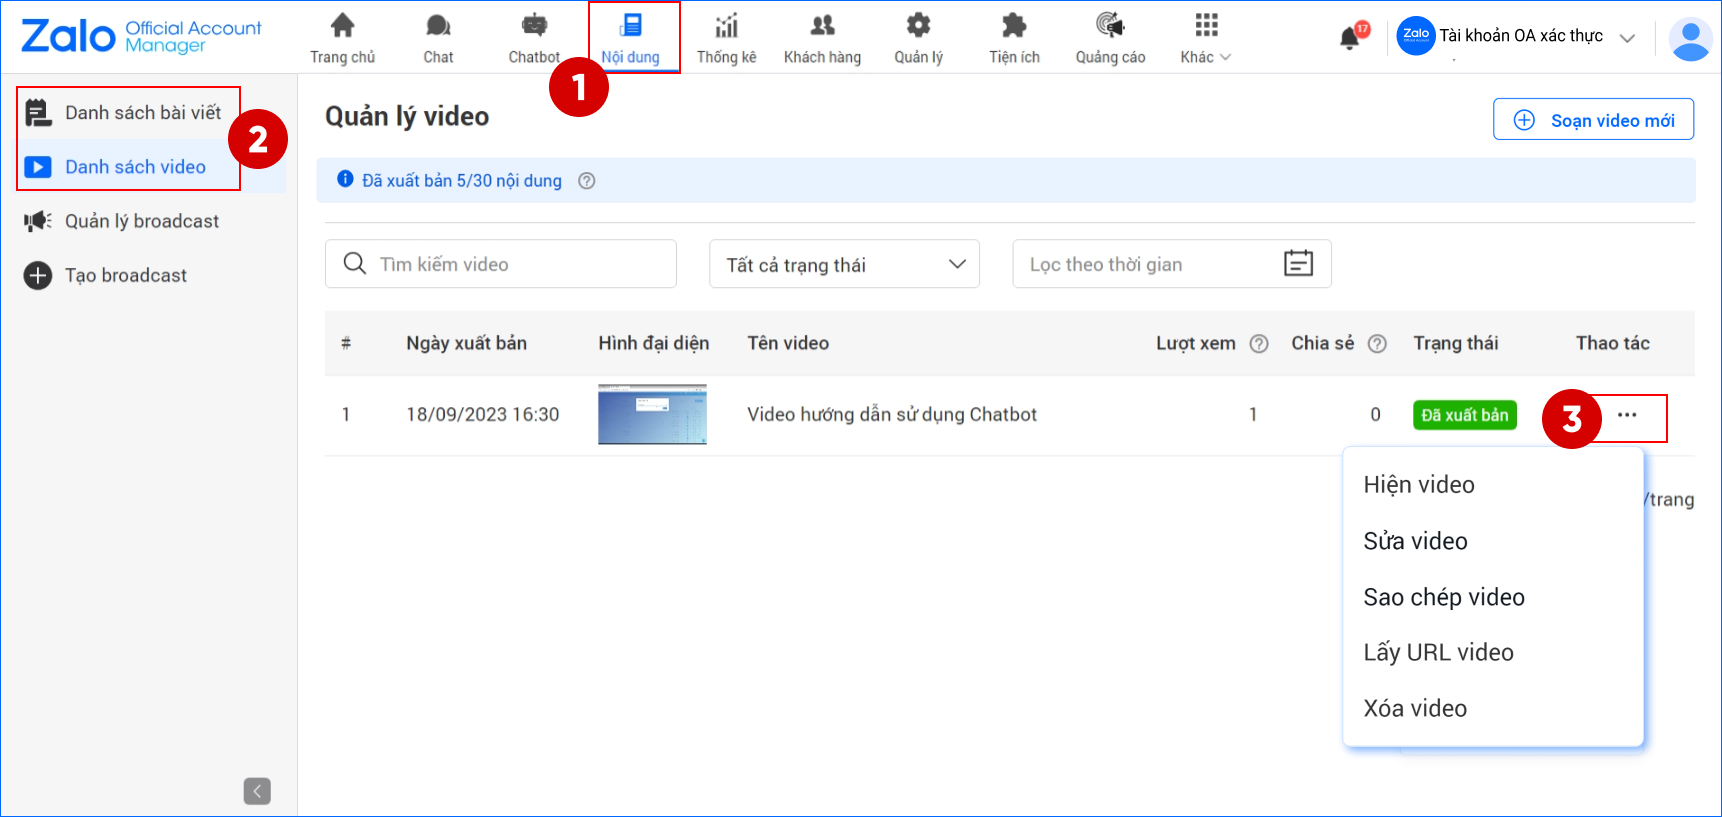Select Lấy URL video option

1438,652
